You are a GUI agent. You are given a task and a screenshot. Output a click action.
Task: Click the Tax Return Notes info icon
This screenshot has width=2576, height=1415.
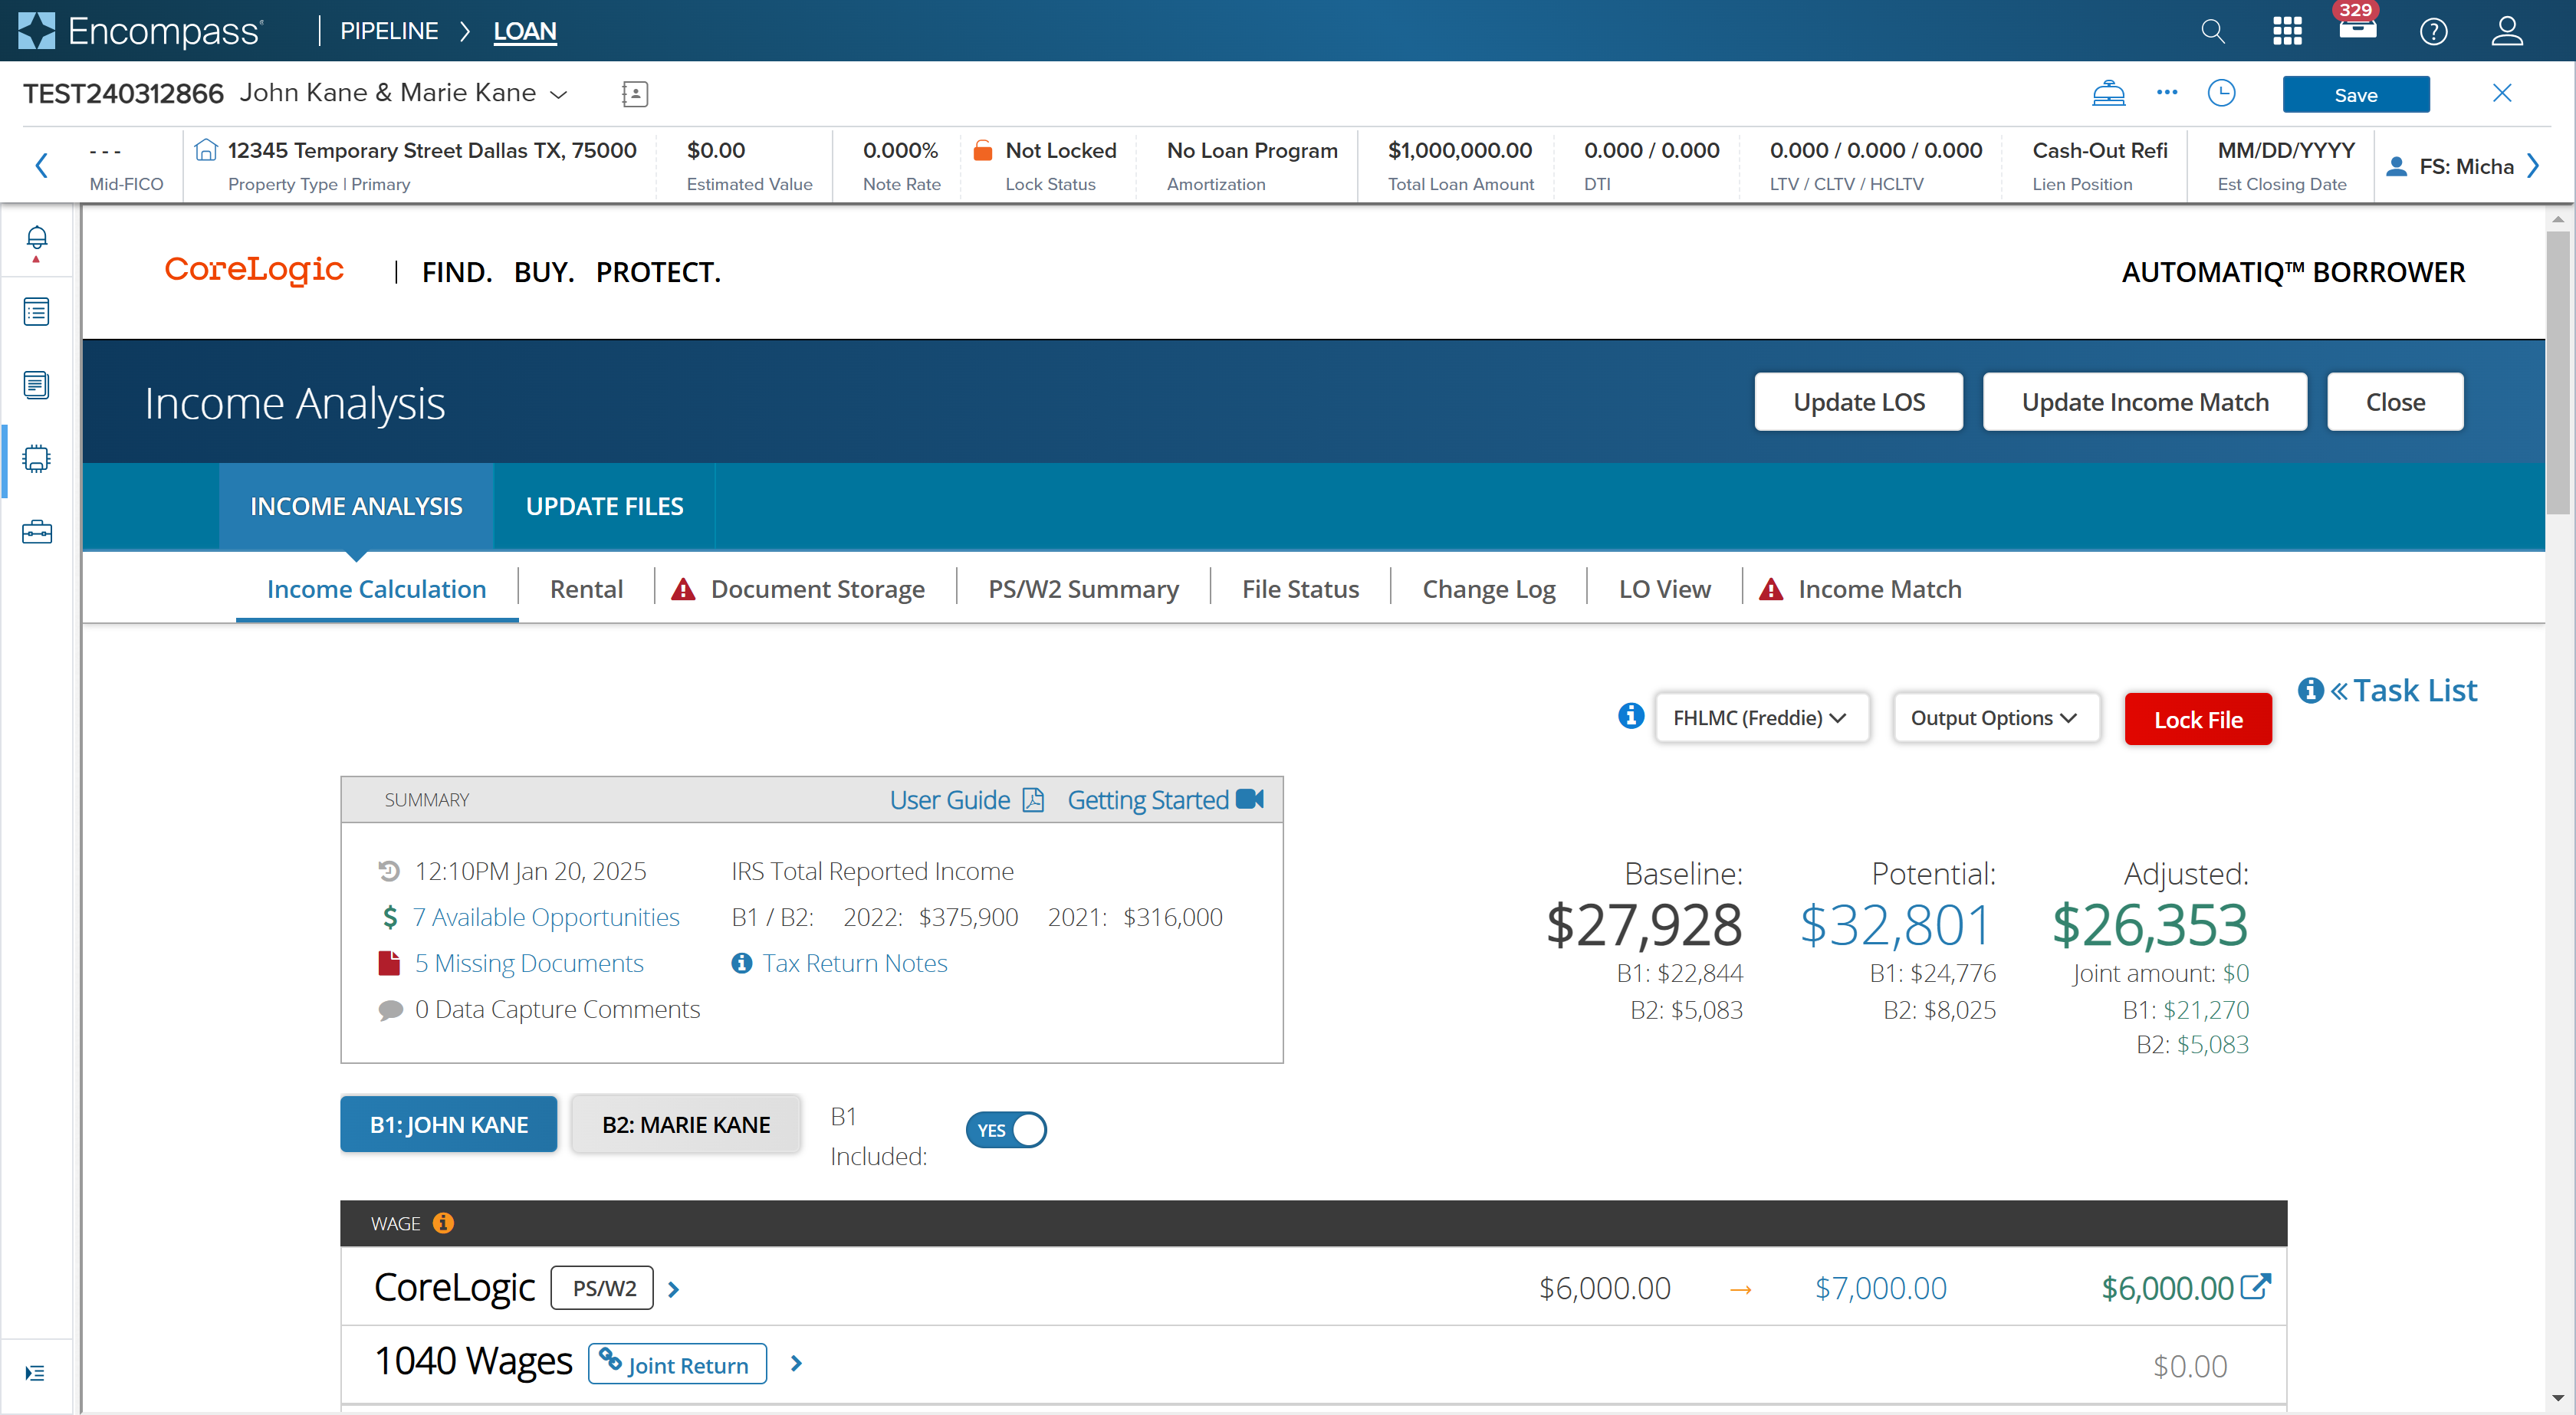point(741,963)
